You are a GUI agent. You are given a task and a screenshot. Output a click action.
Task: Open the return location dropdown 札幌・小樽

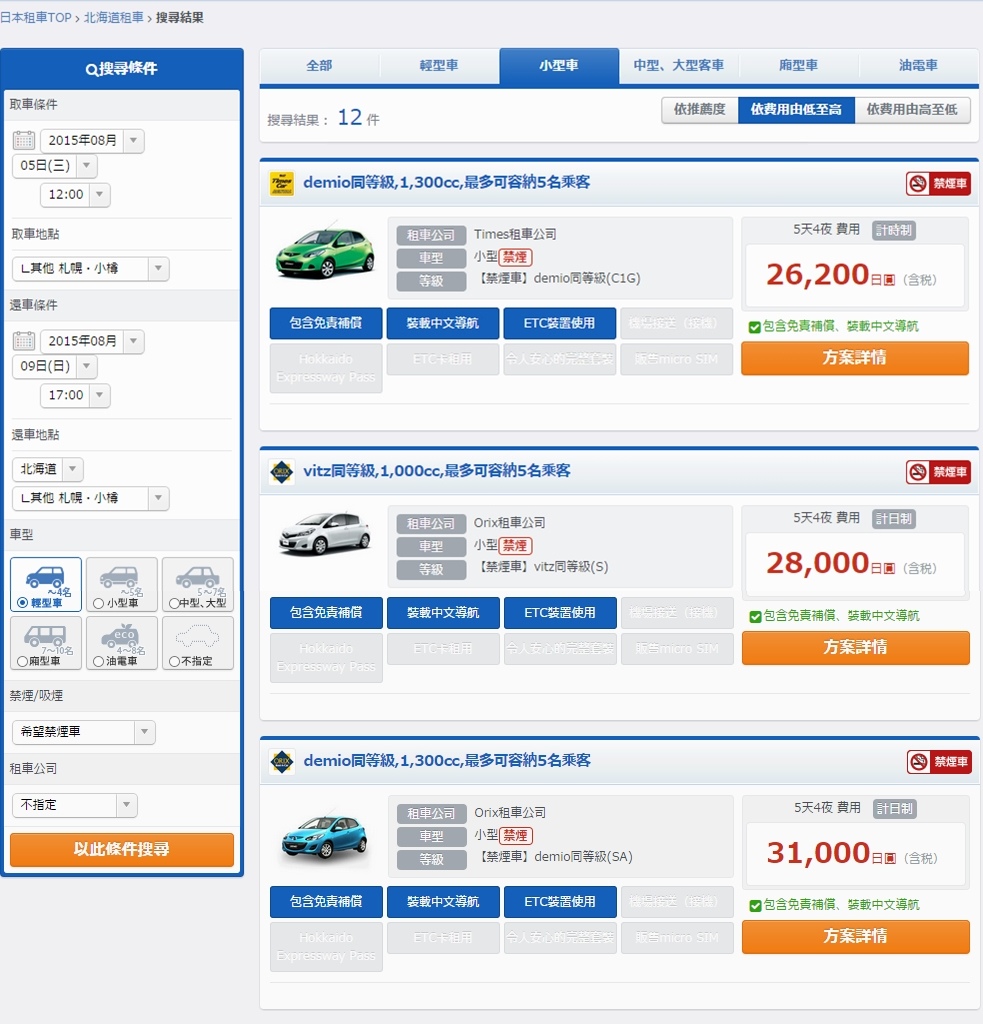(x=91, y=498)
